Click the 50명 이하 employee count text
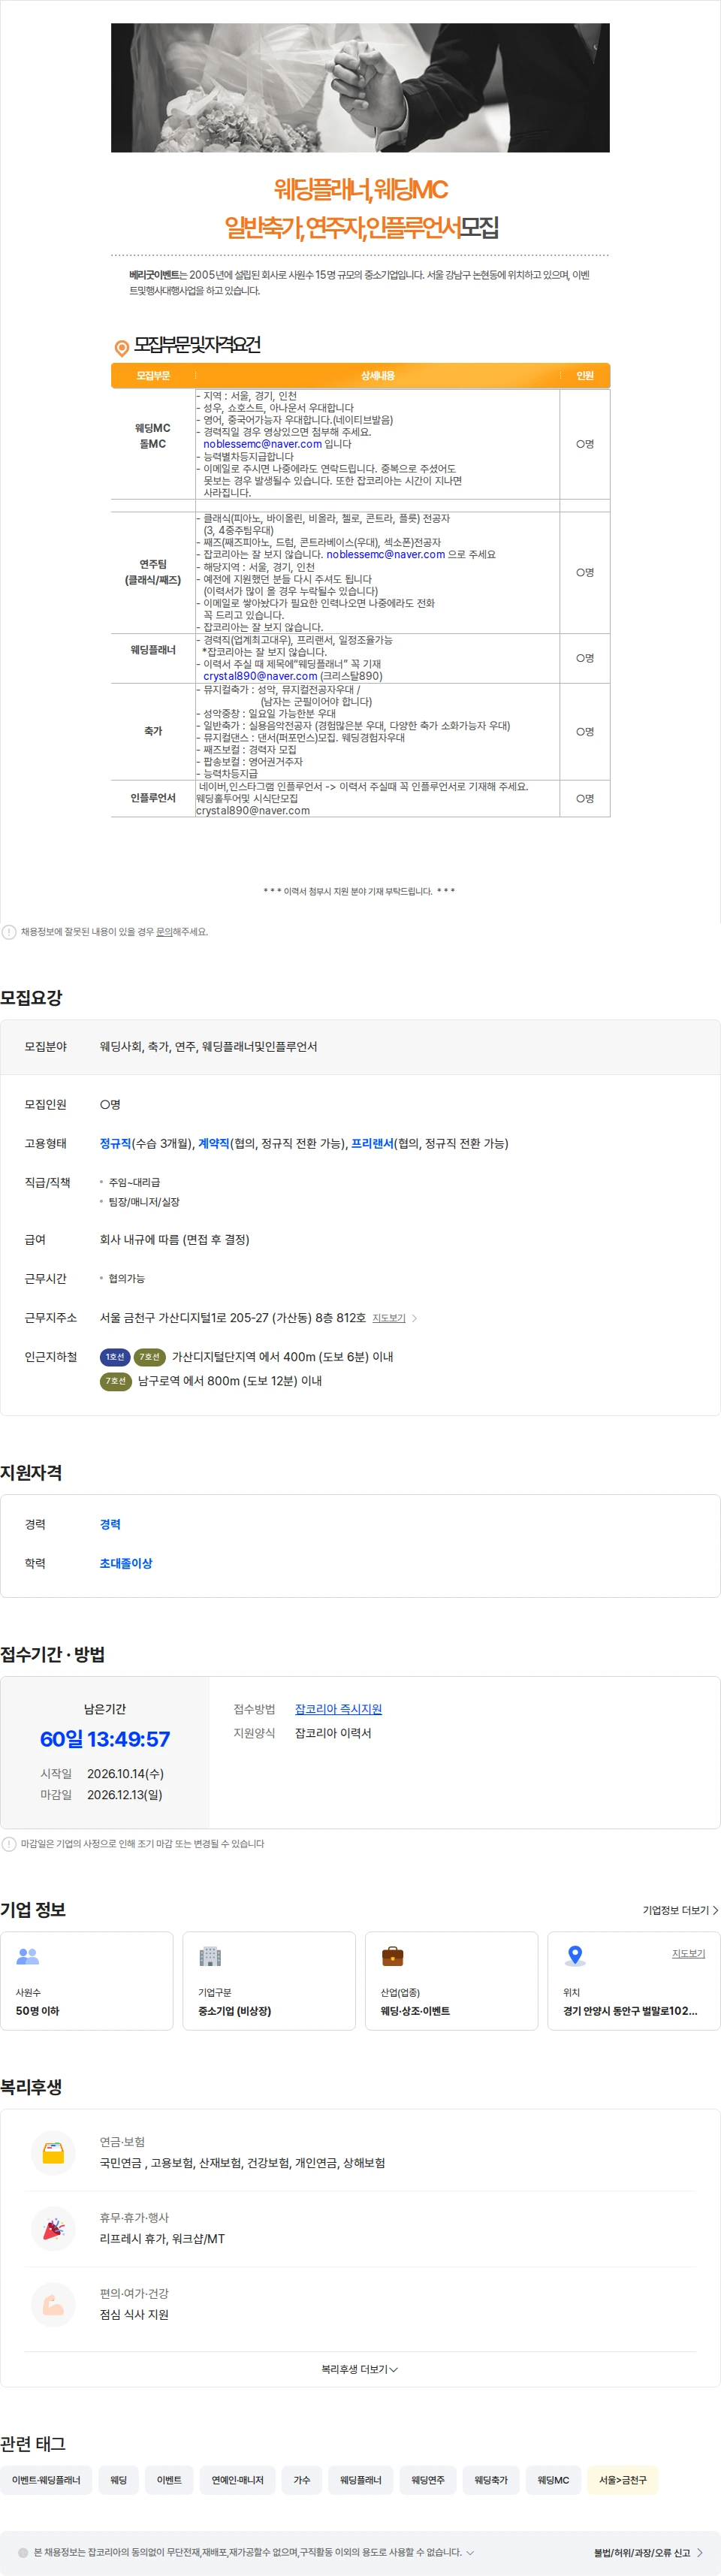The image size is (721, 2576). click(37, 2011)
